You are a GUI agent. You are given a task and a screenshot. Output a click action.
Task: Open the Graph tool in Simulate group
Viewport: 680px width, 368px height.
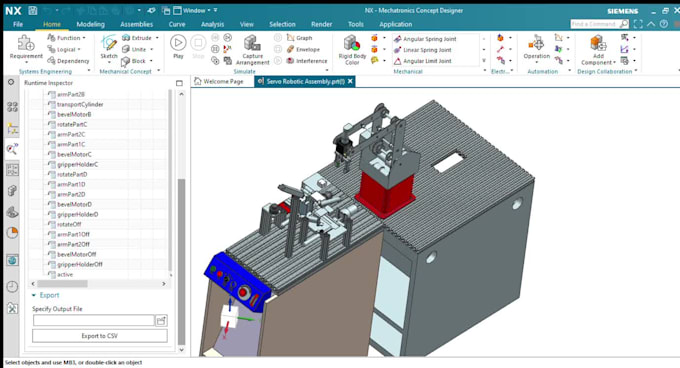coord(299,38)
